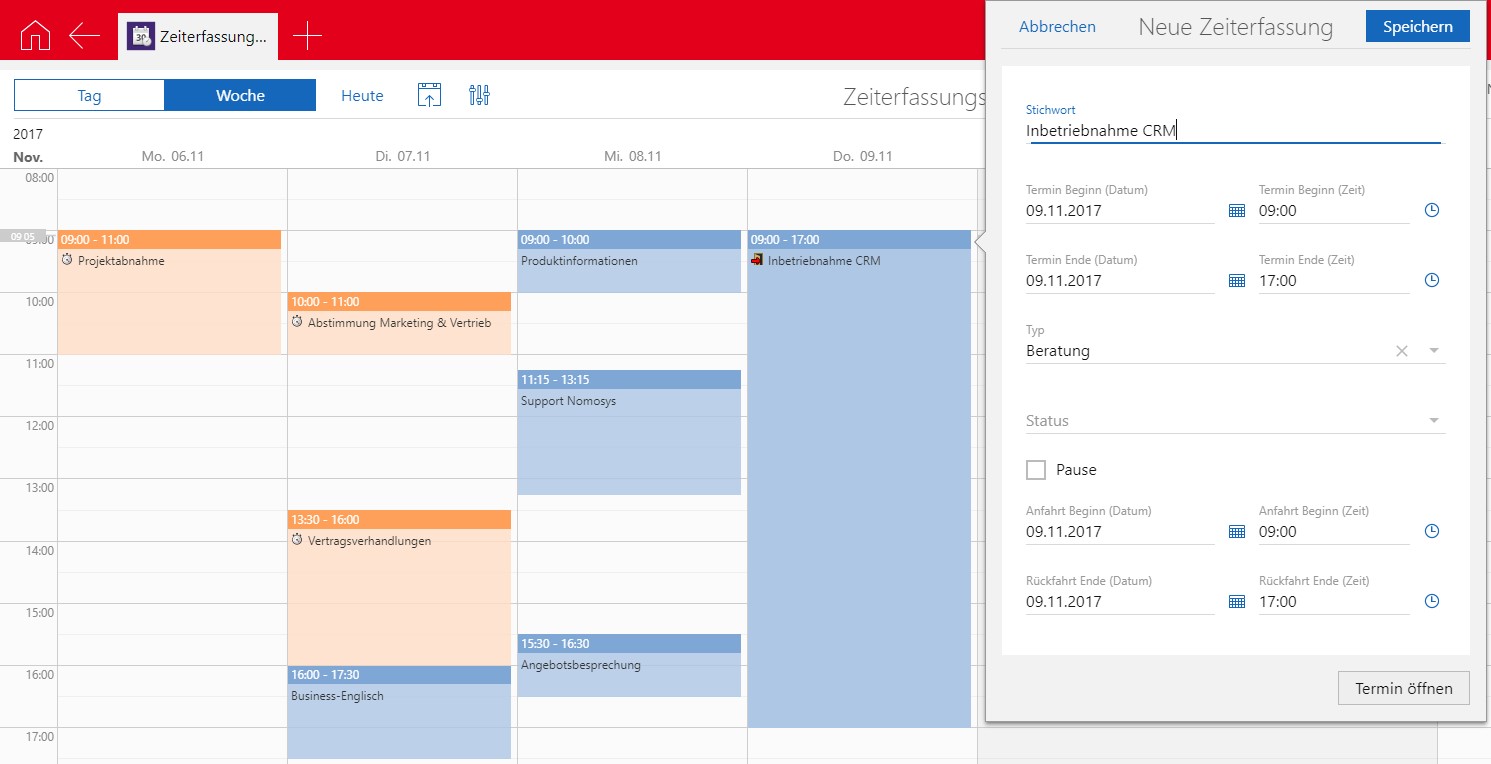
Task: Click Abbrechen to cancel the entry
Action: [x=1057, y=27]
